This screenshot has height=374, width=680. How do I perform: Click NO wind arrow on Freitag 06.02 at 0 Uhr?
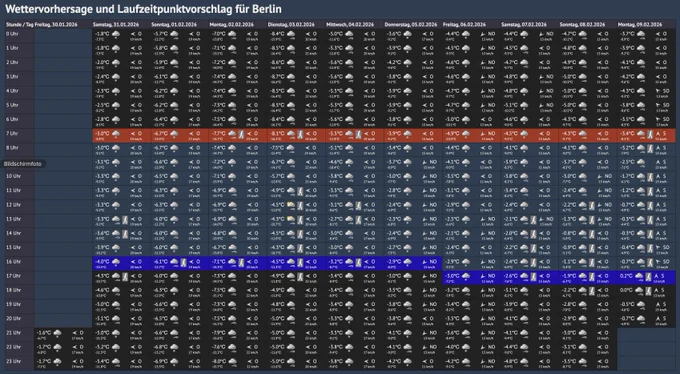coord(482,34)
